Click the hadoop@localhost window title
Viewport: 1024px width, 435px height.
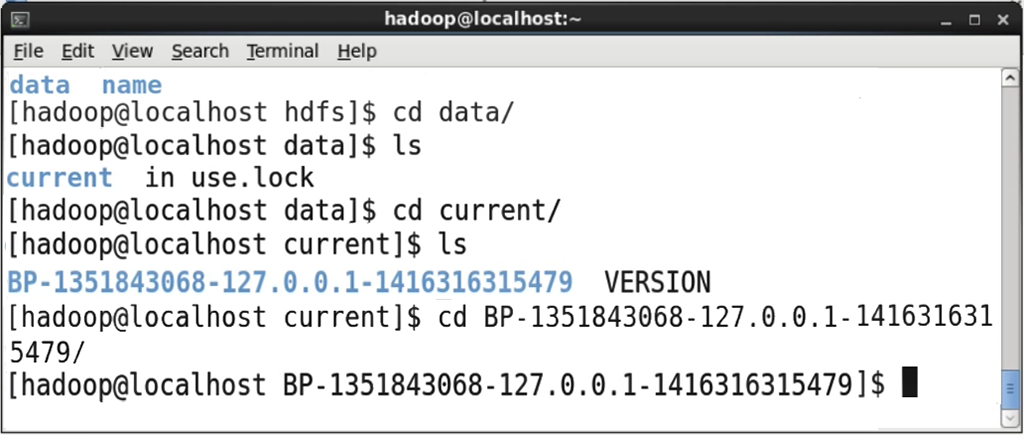[x=483, y=20]
